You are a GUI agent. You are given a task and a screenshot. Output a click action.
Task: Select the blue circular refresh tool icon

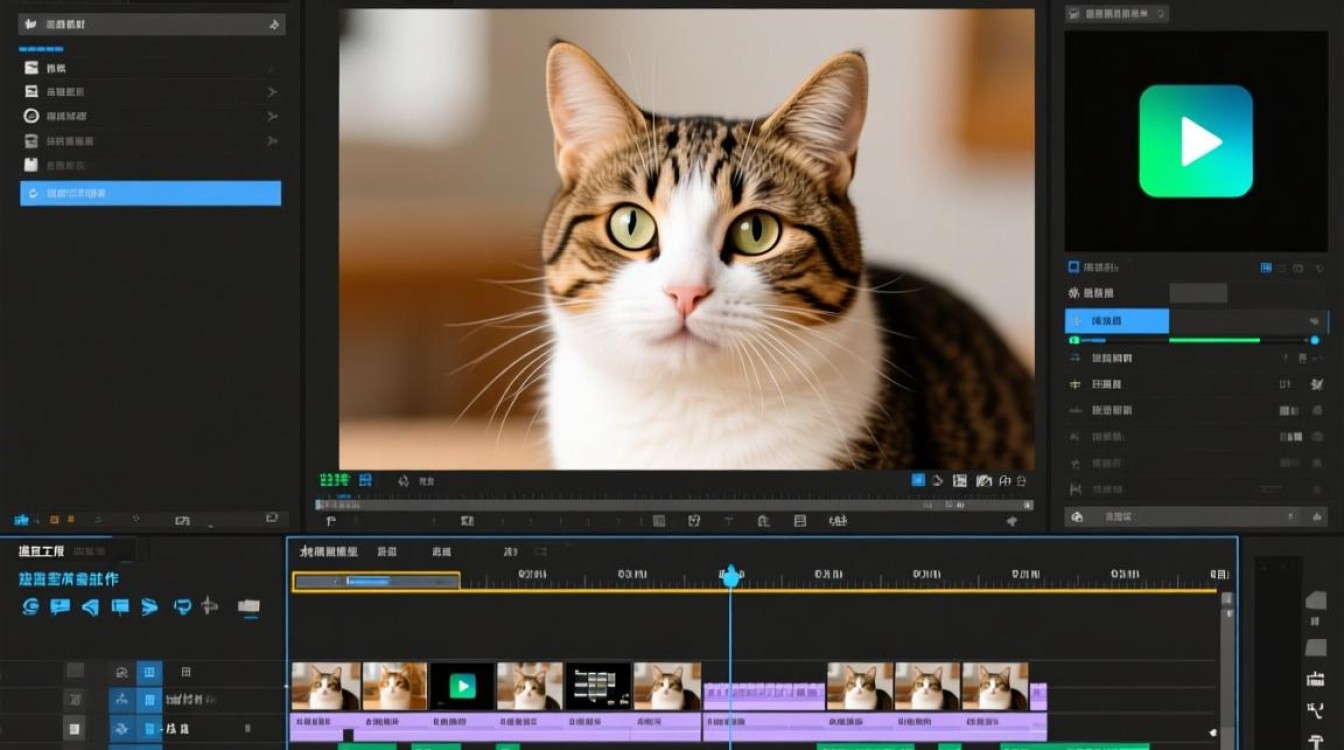point(30,606)
